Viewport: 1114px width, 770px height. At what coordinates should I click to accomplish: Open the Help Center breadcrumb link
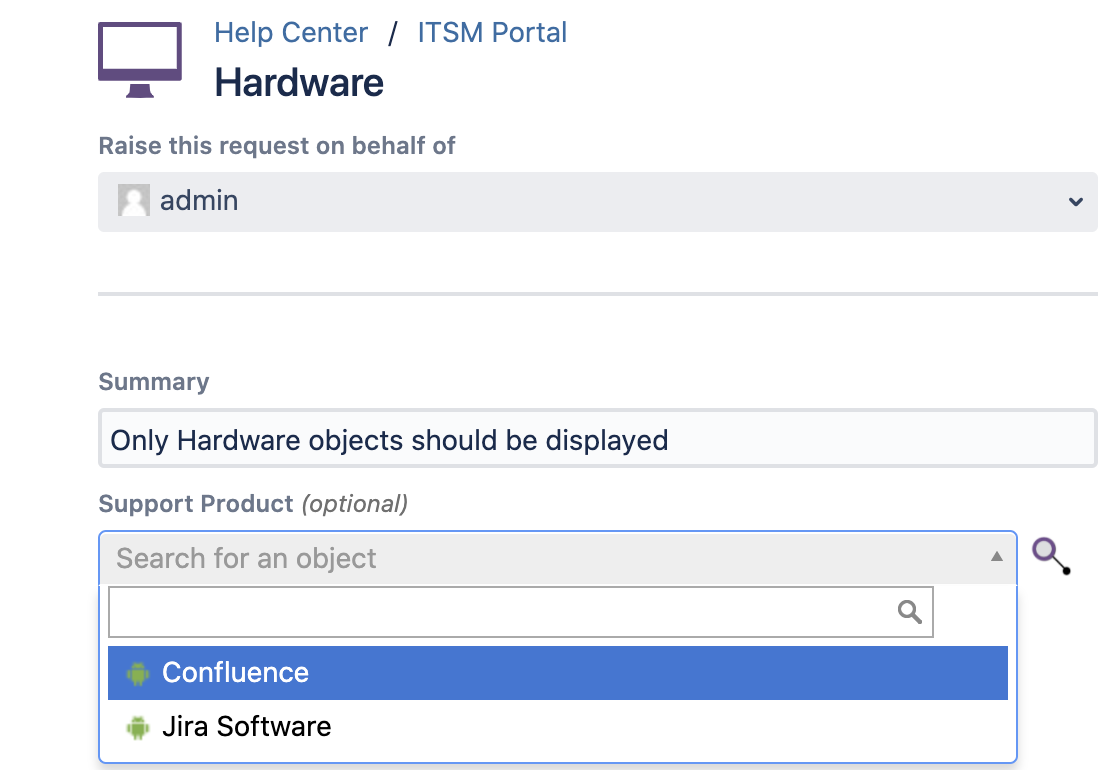291,33
